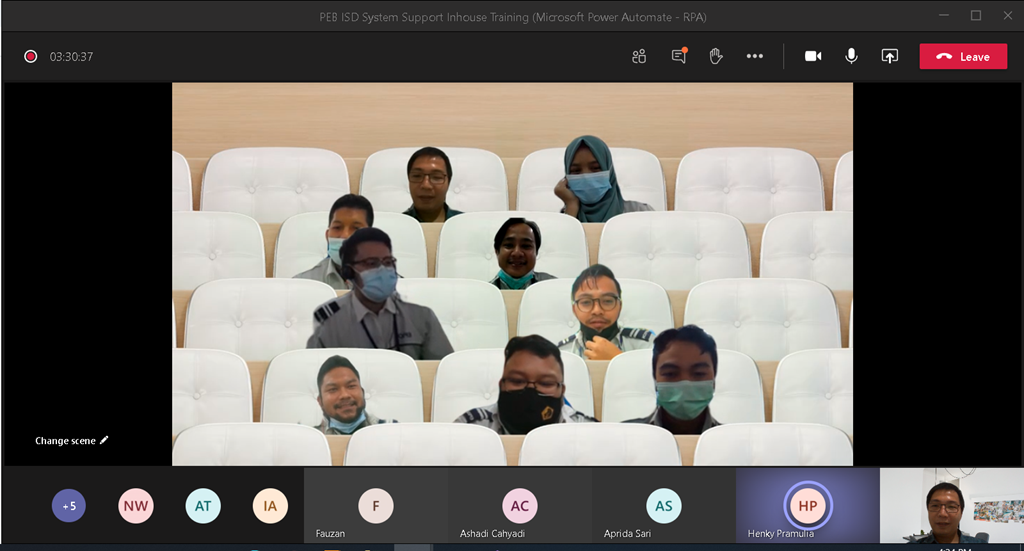Select the IA participant avatar
This screenshot has width=1024, height=551.
pos(270,506)
